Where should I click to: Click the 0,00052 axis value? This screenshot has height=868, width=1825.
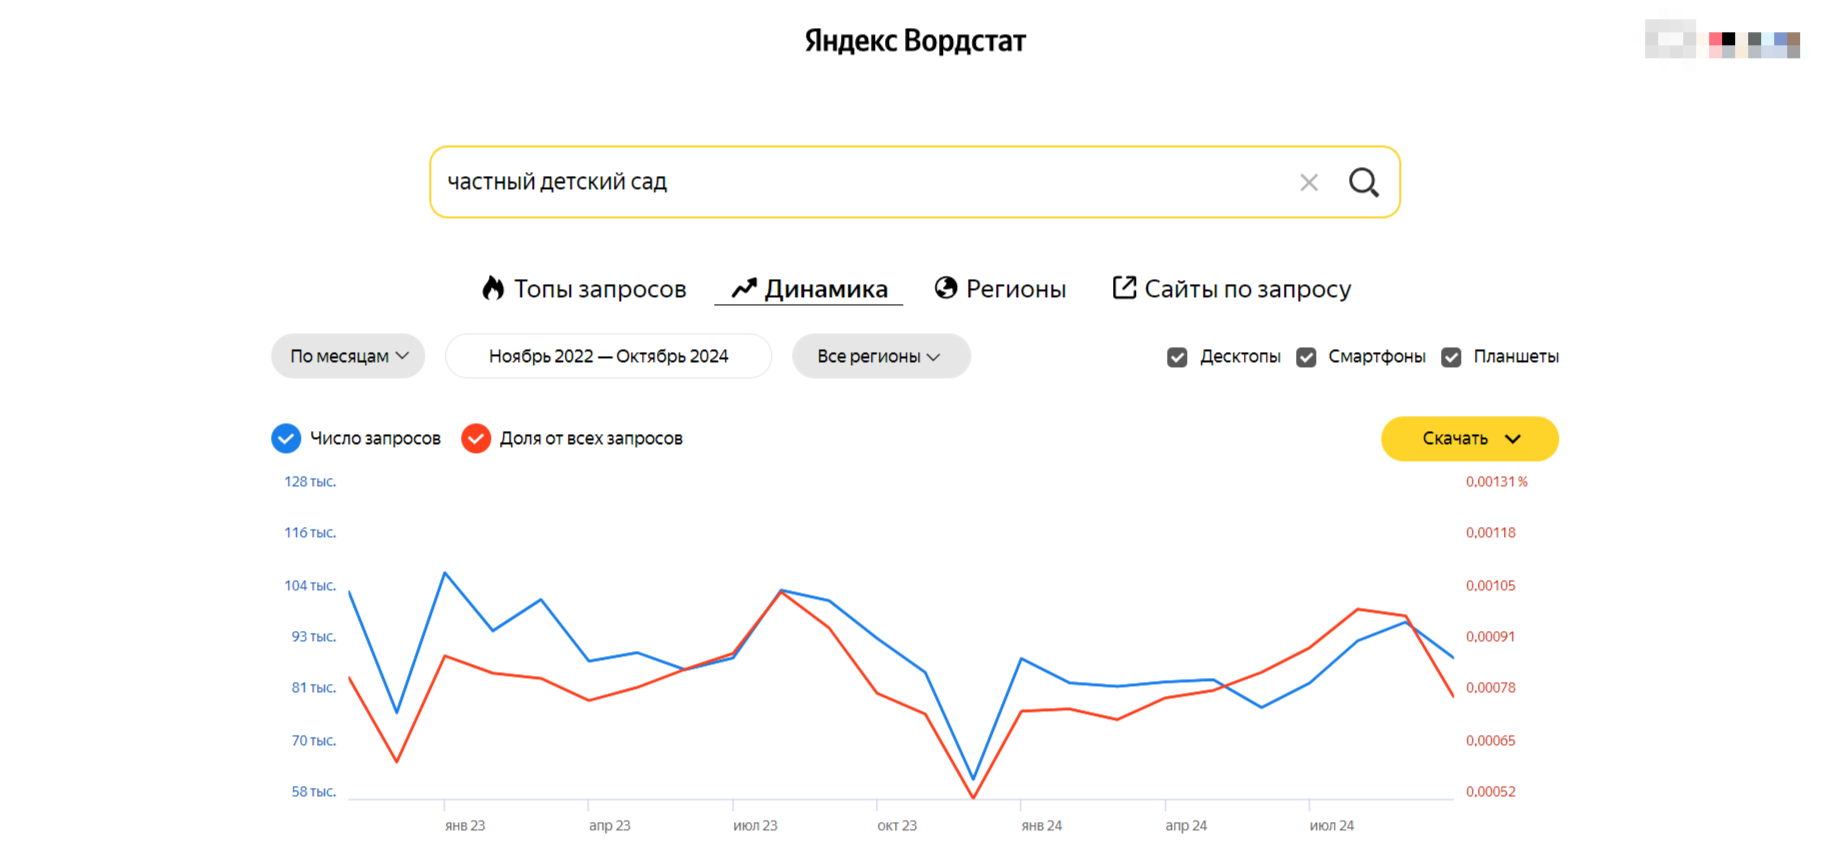(1491, 792)
